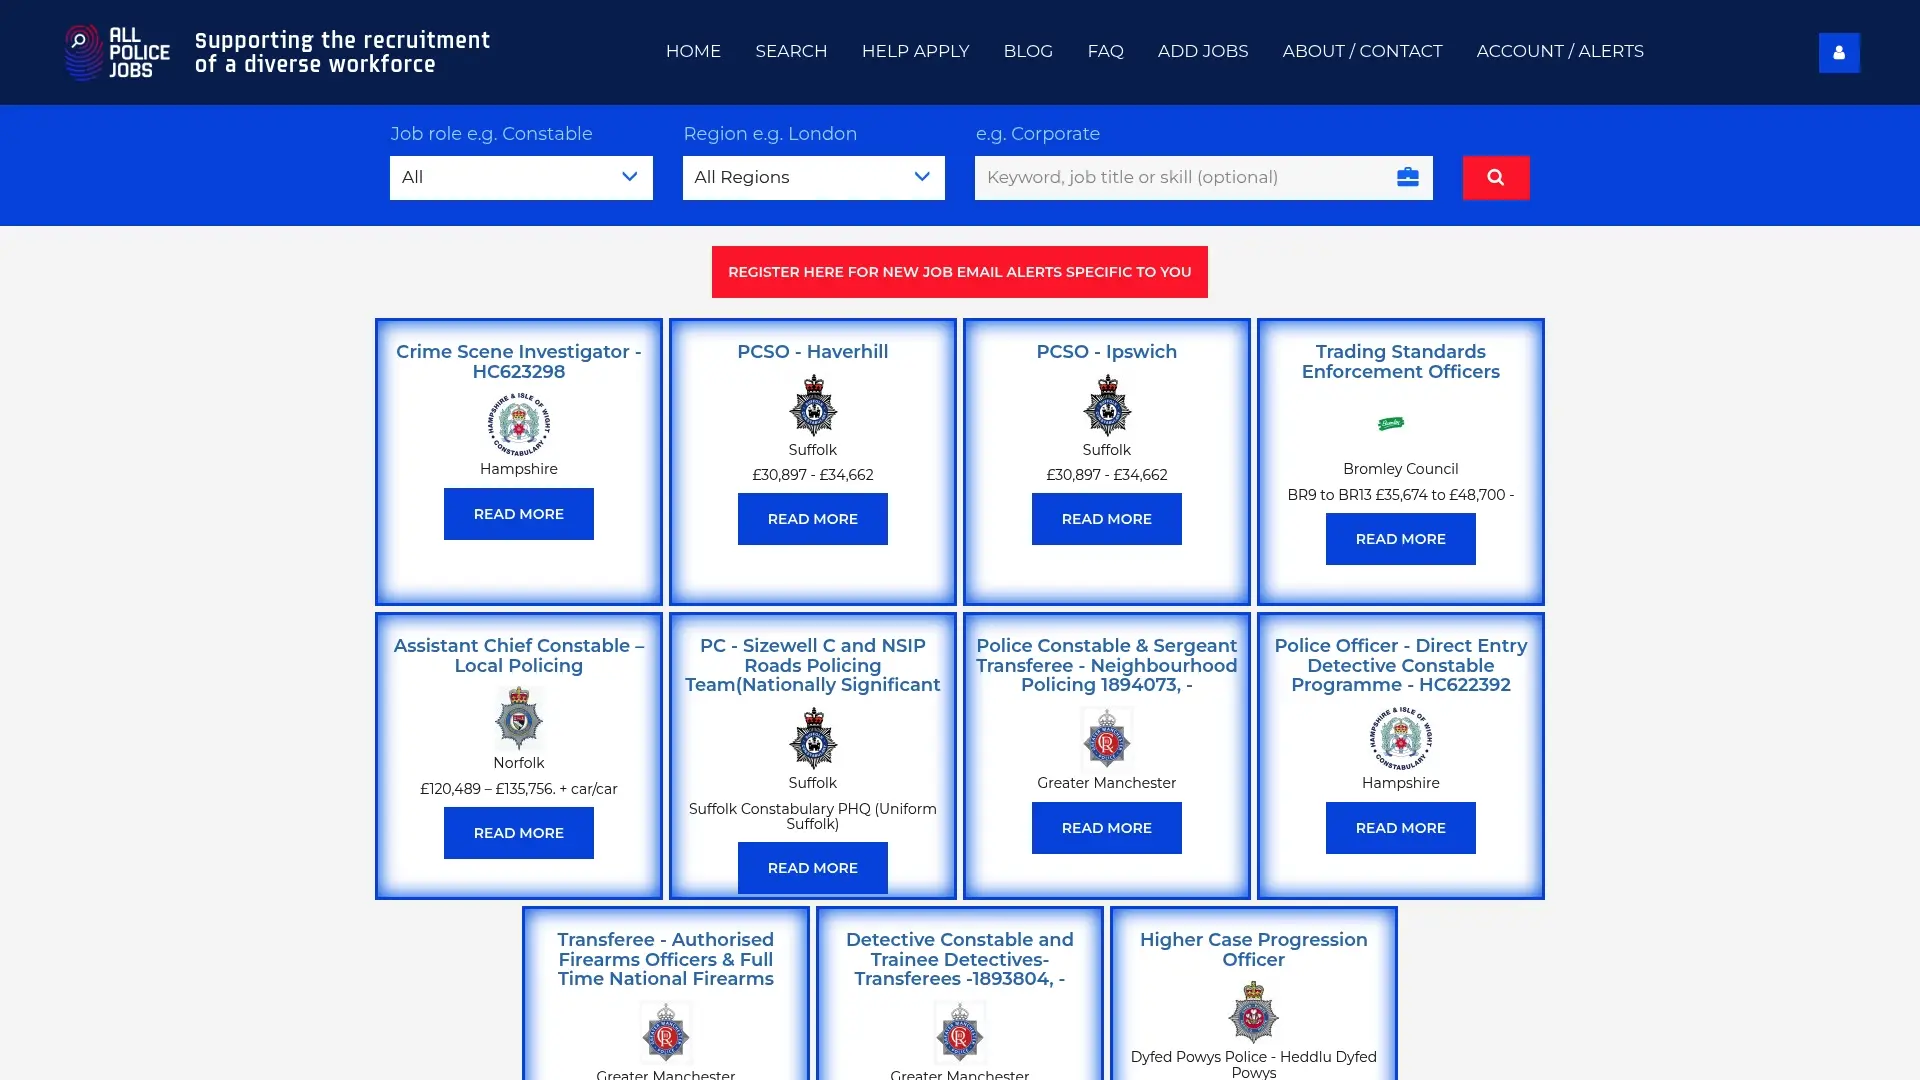Viewport: 1920px width, 1080px height.
Task: Click Bromley Council logo on Trading Standards card
Action: click(1391, 424)
